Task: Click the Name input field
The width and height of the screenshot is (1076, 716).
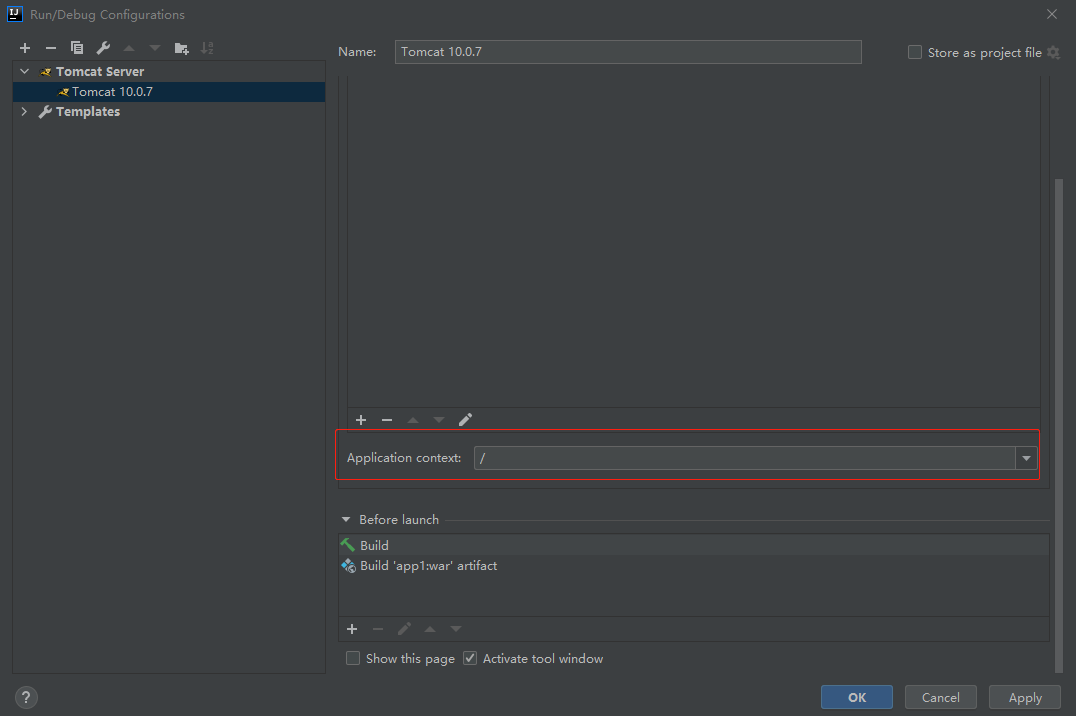Action: coord(628,52)
